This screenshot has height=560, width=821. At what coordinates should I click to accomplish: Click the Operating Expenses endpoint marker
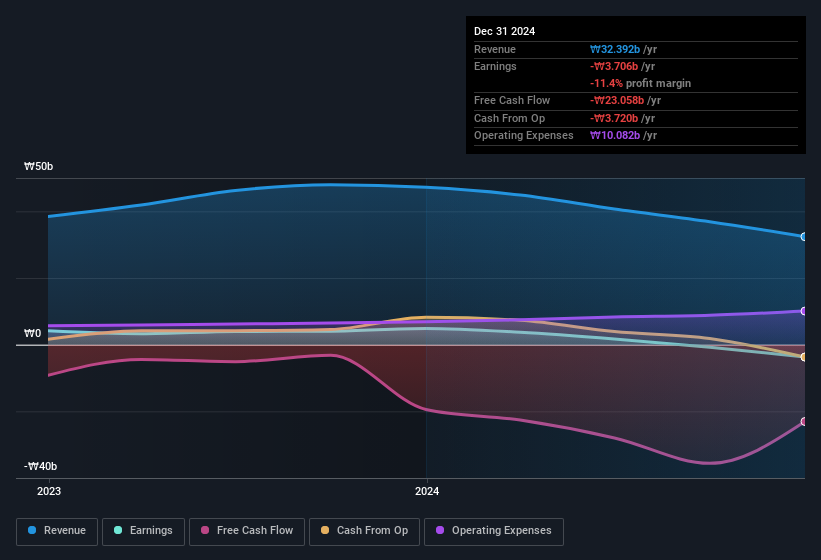(x=804, y=311)
